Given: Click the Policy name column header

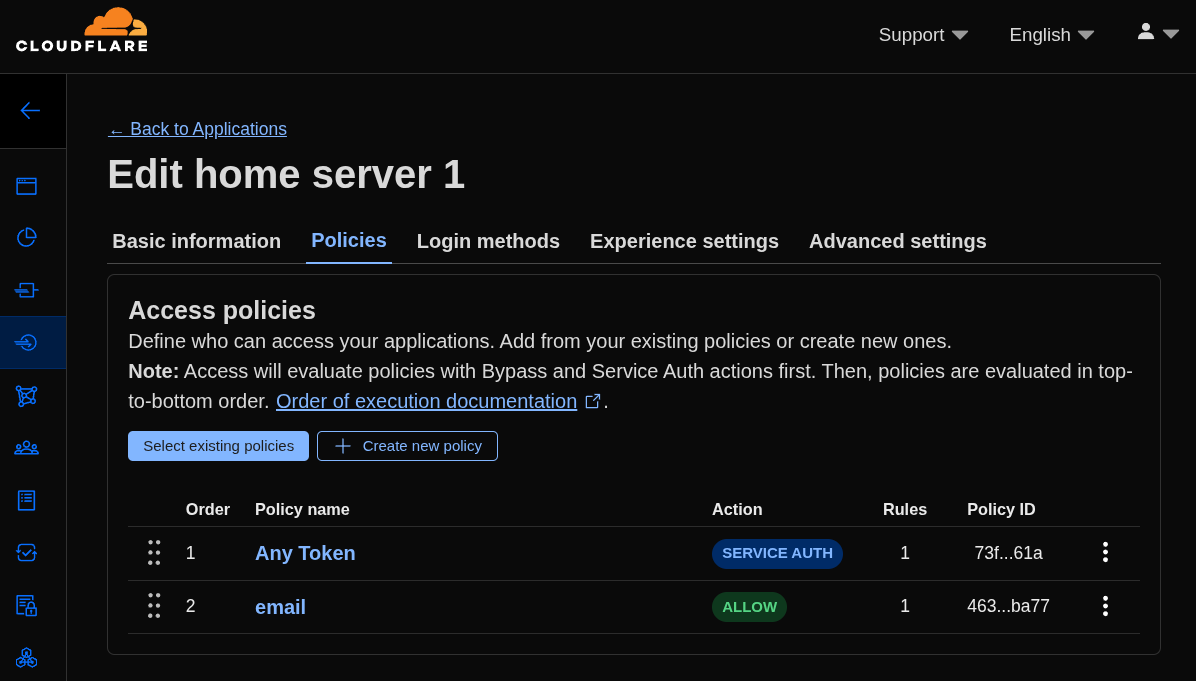Looking at the screenshot, I should click(302, 509).
